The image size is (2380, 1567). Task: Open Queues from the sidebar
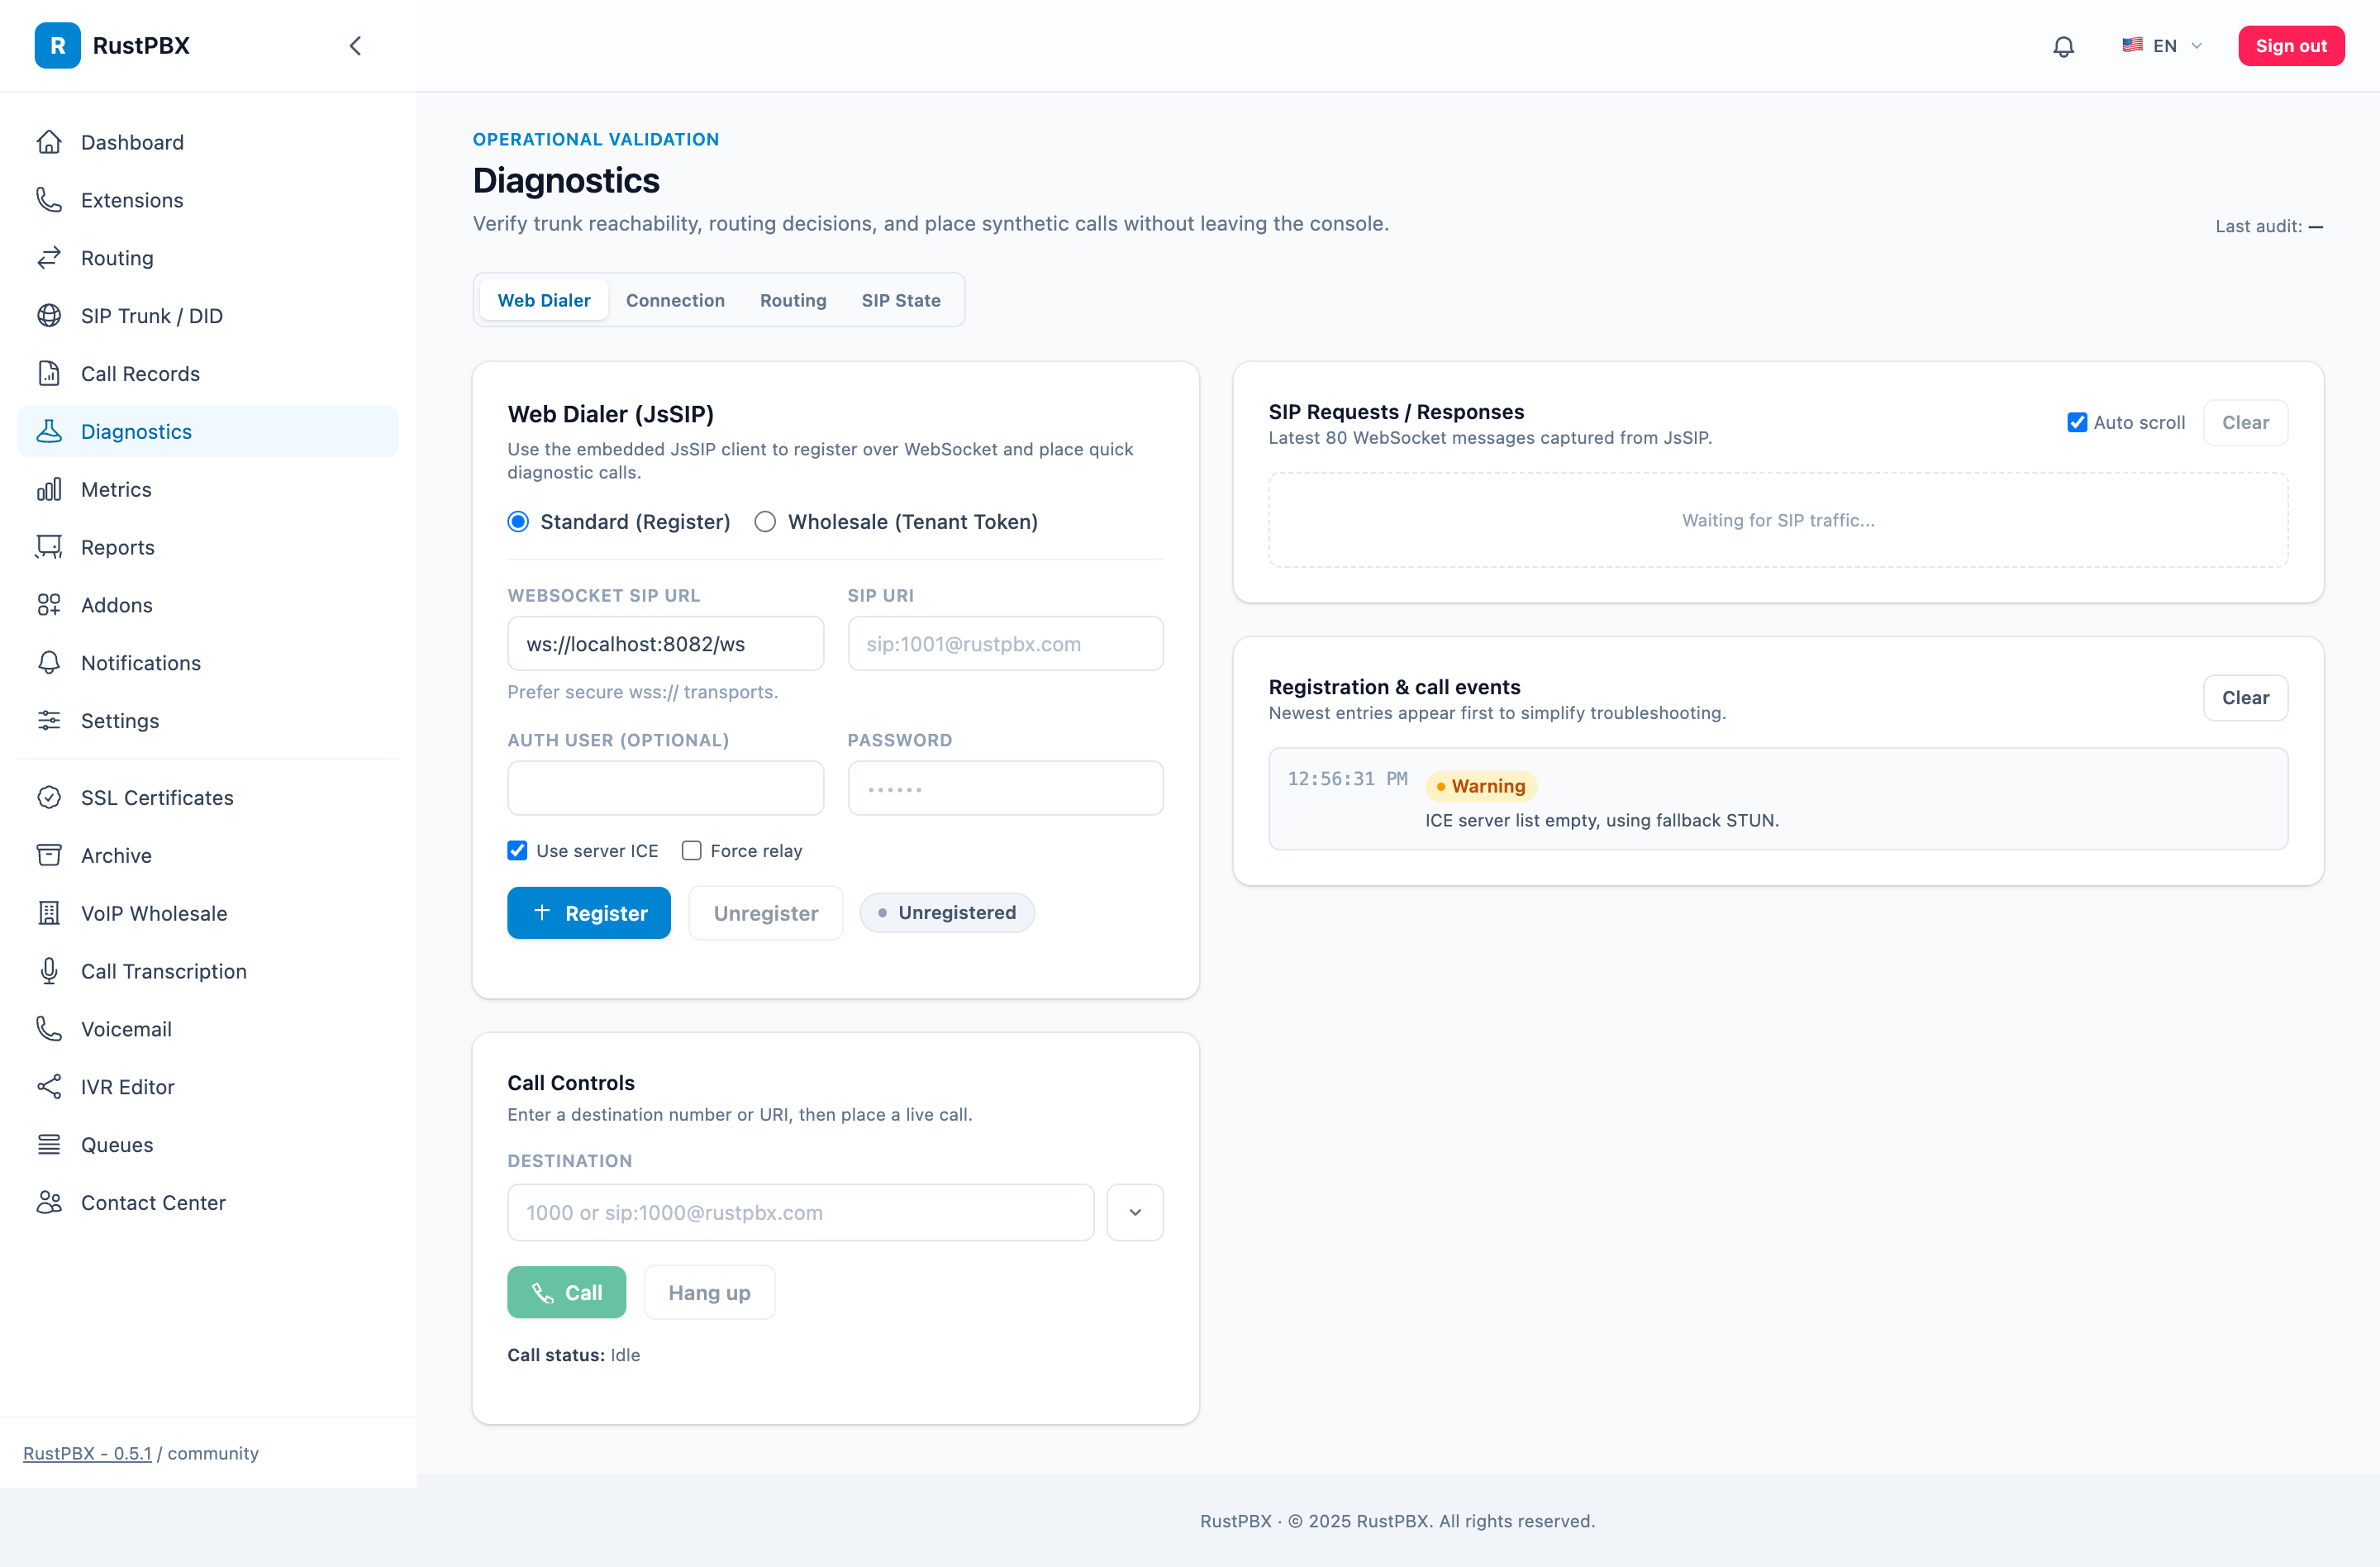point(208,1145)
